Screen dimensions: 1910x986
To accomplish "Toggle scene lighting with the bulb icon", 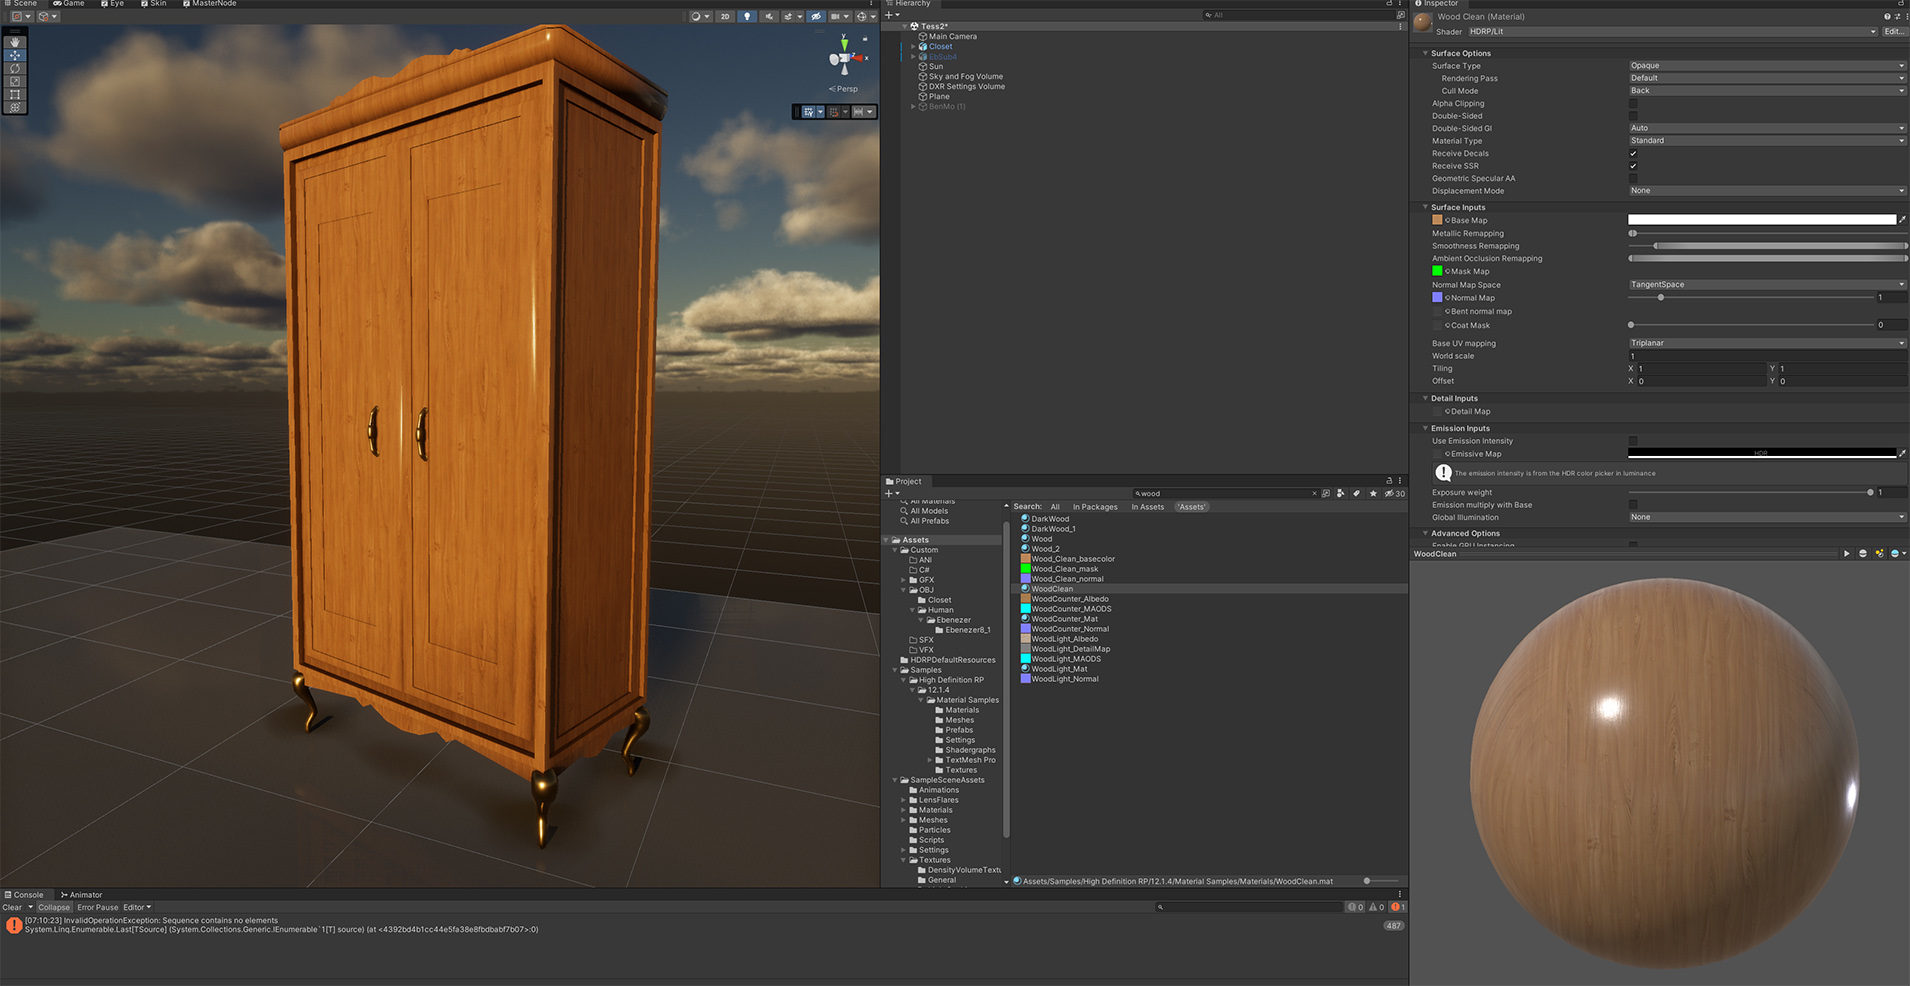I will pos(747,16).
